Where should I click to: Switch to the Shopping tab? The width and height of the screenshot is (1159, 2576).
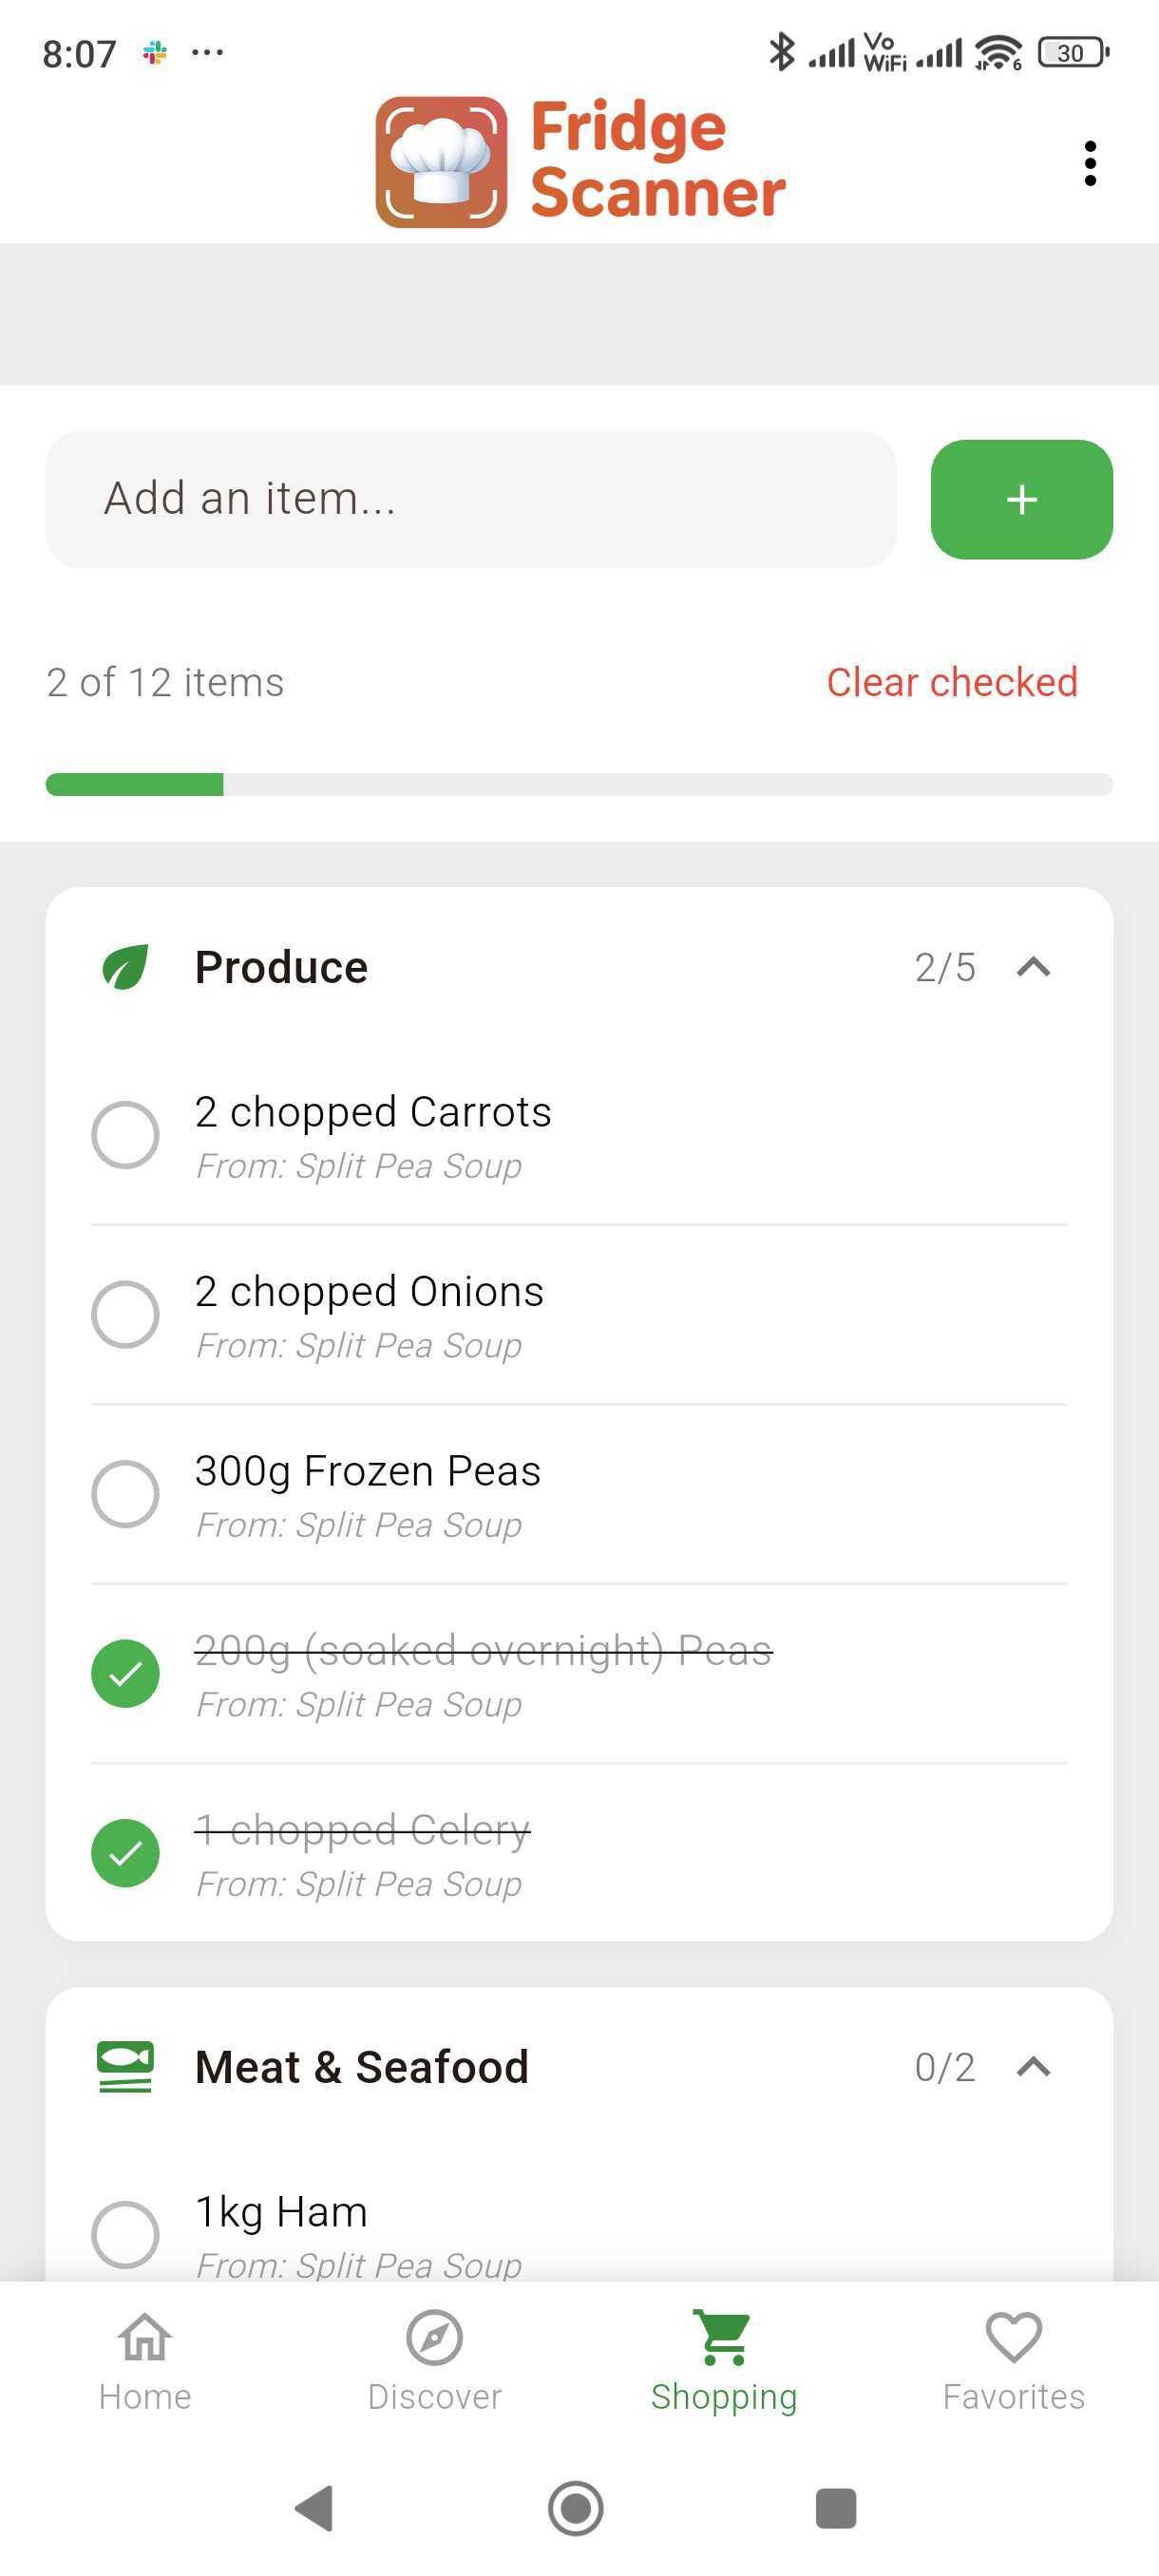pos(723,2360)
